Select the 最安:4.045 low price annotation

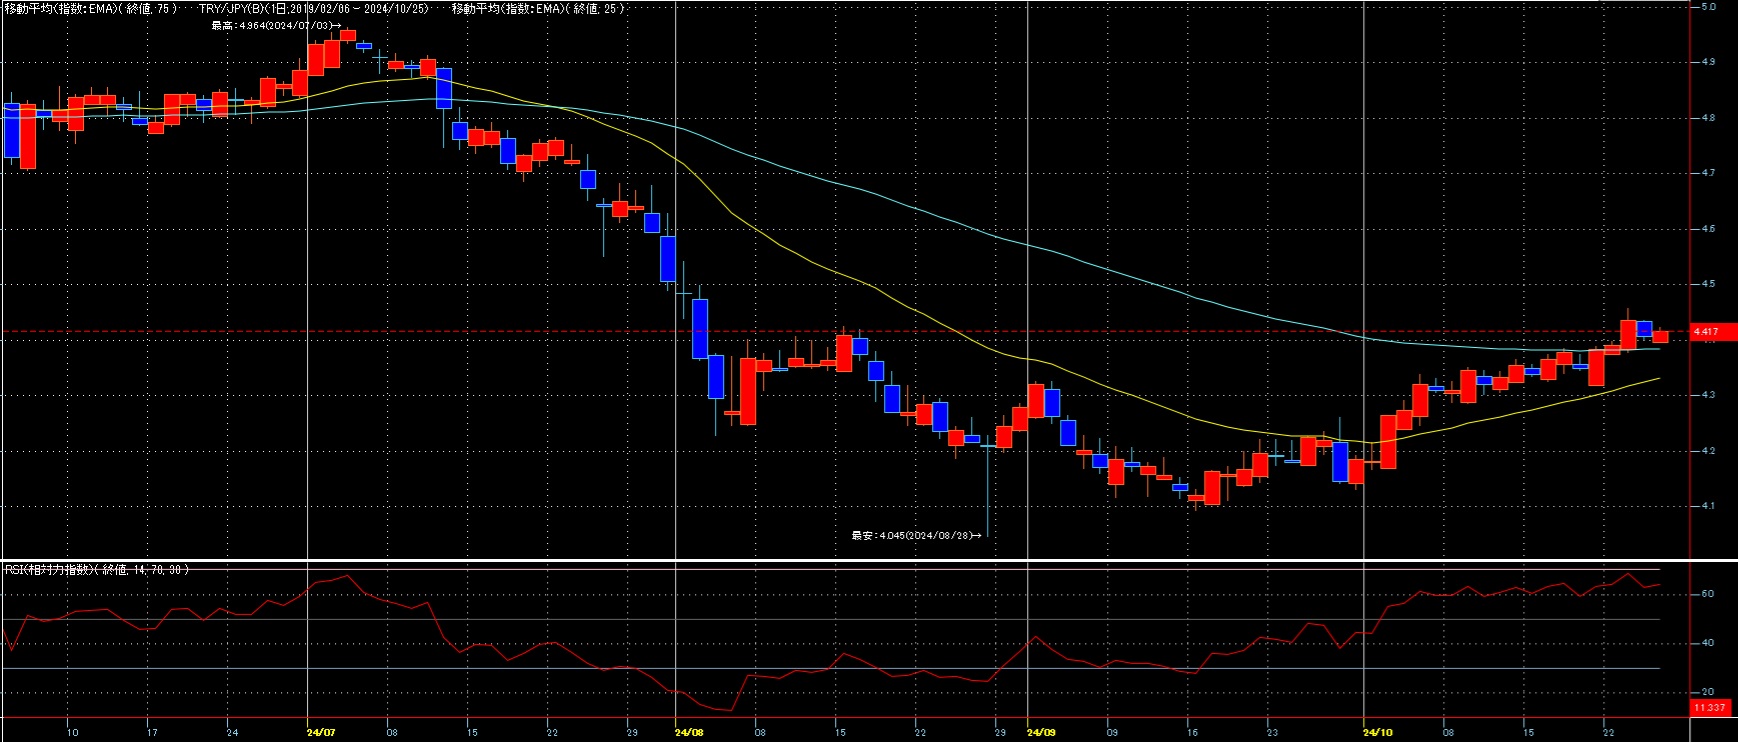[917, 535]
